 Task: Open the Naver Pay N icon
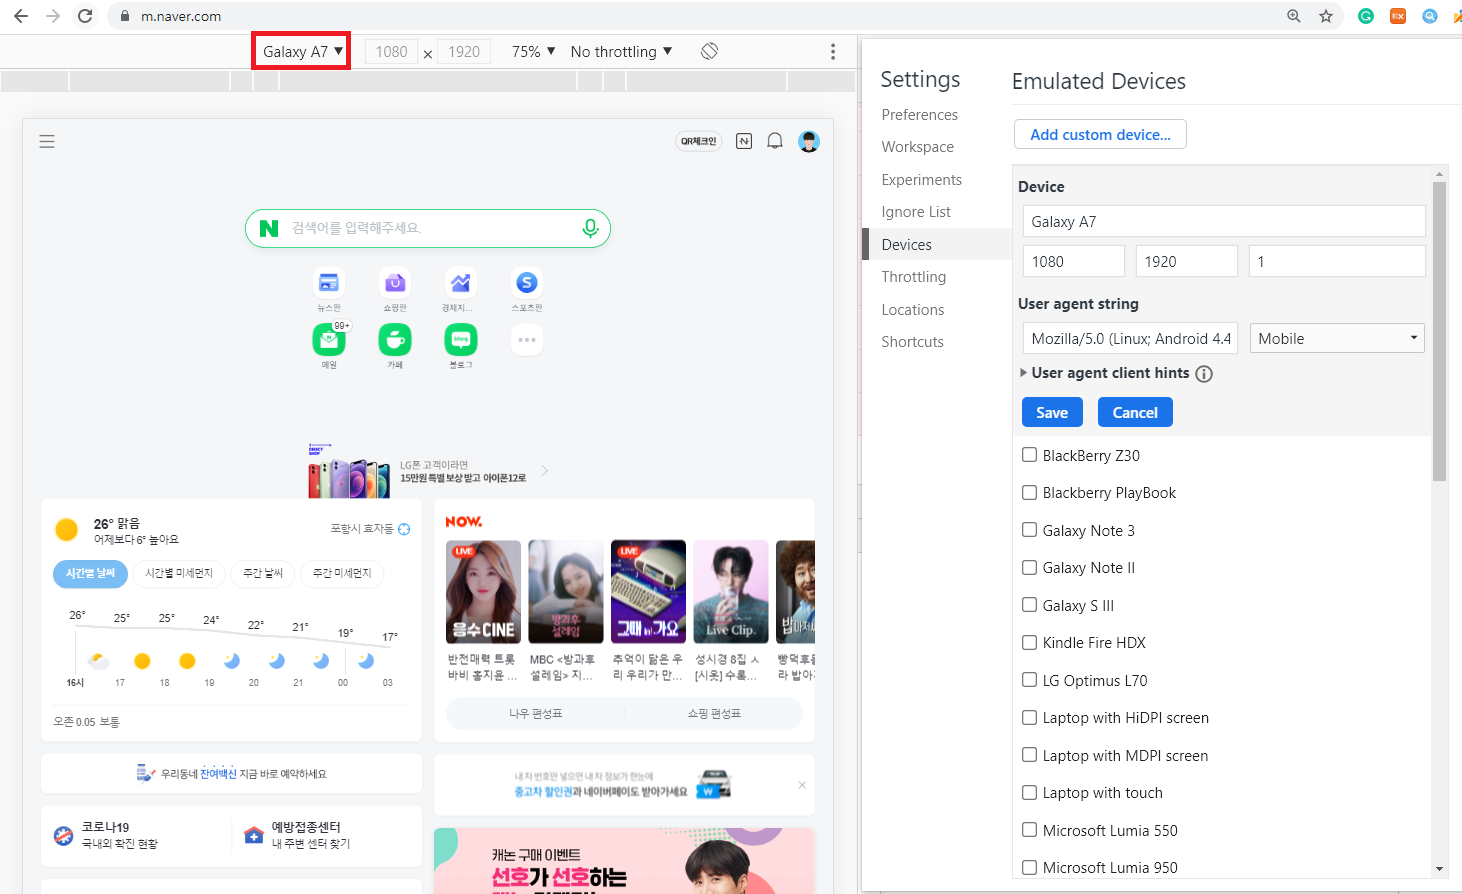[744, 142]
